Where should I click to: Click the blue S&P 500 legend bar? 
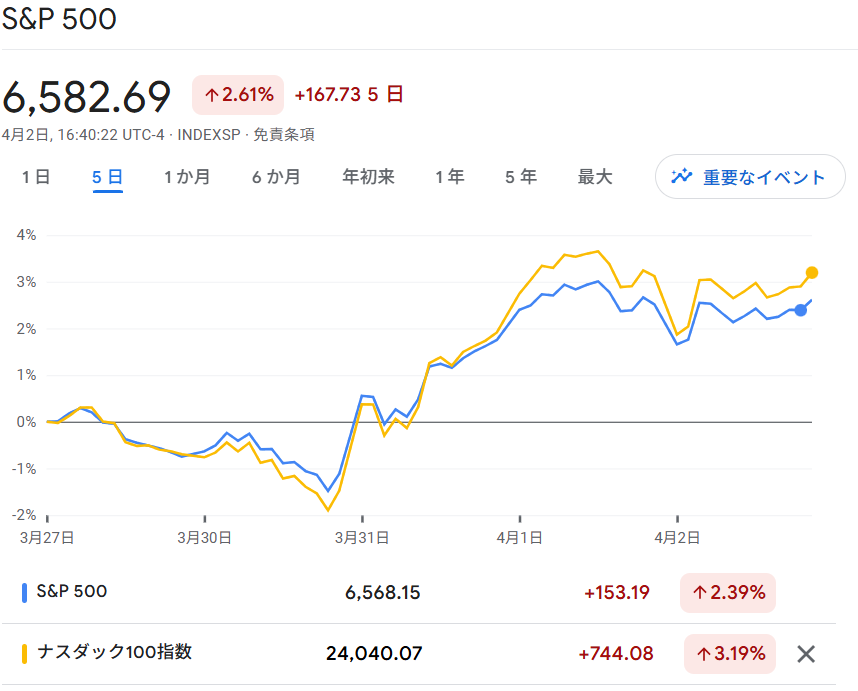[x=25, y=592]
